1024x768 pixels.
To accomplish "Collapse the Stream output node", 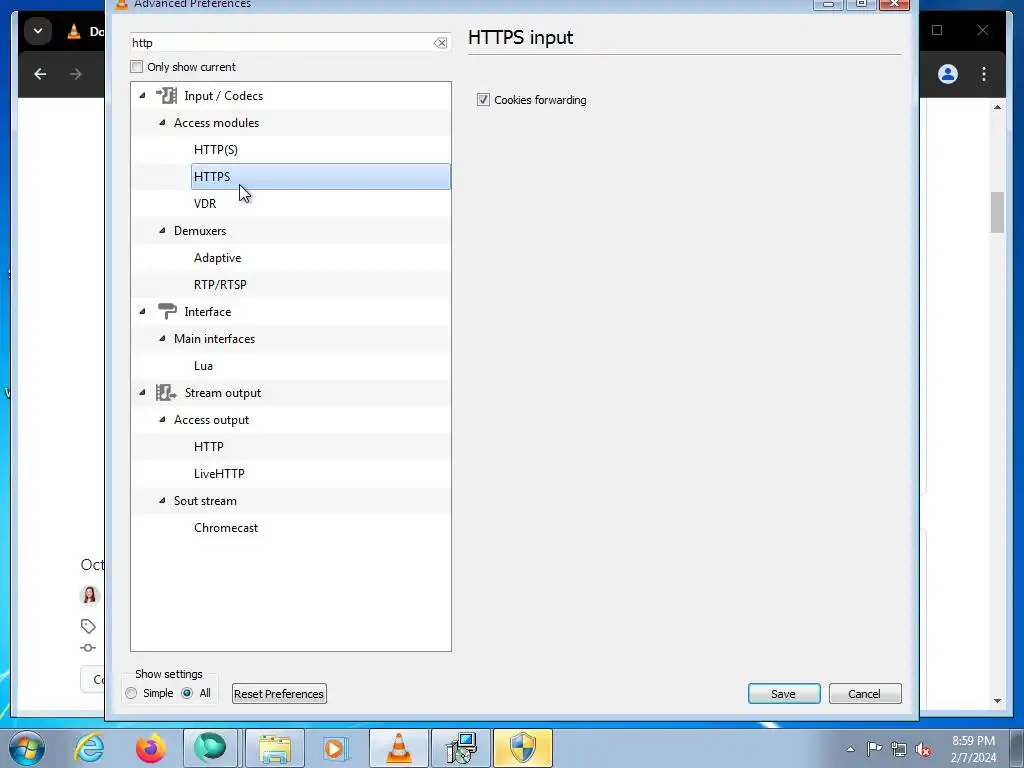I will tap(142, 392).
